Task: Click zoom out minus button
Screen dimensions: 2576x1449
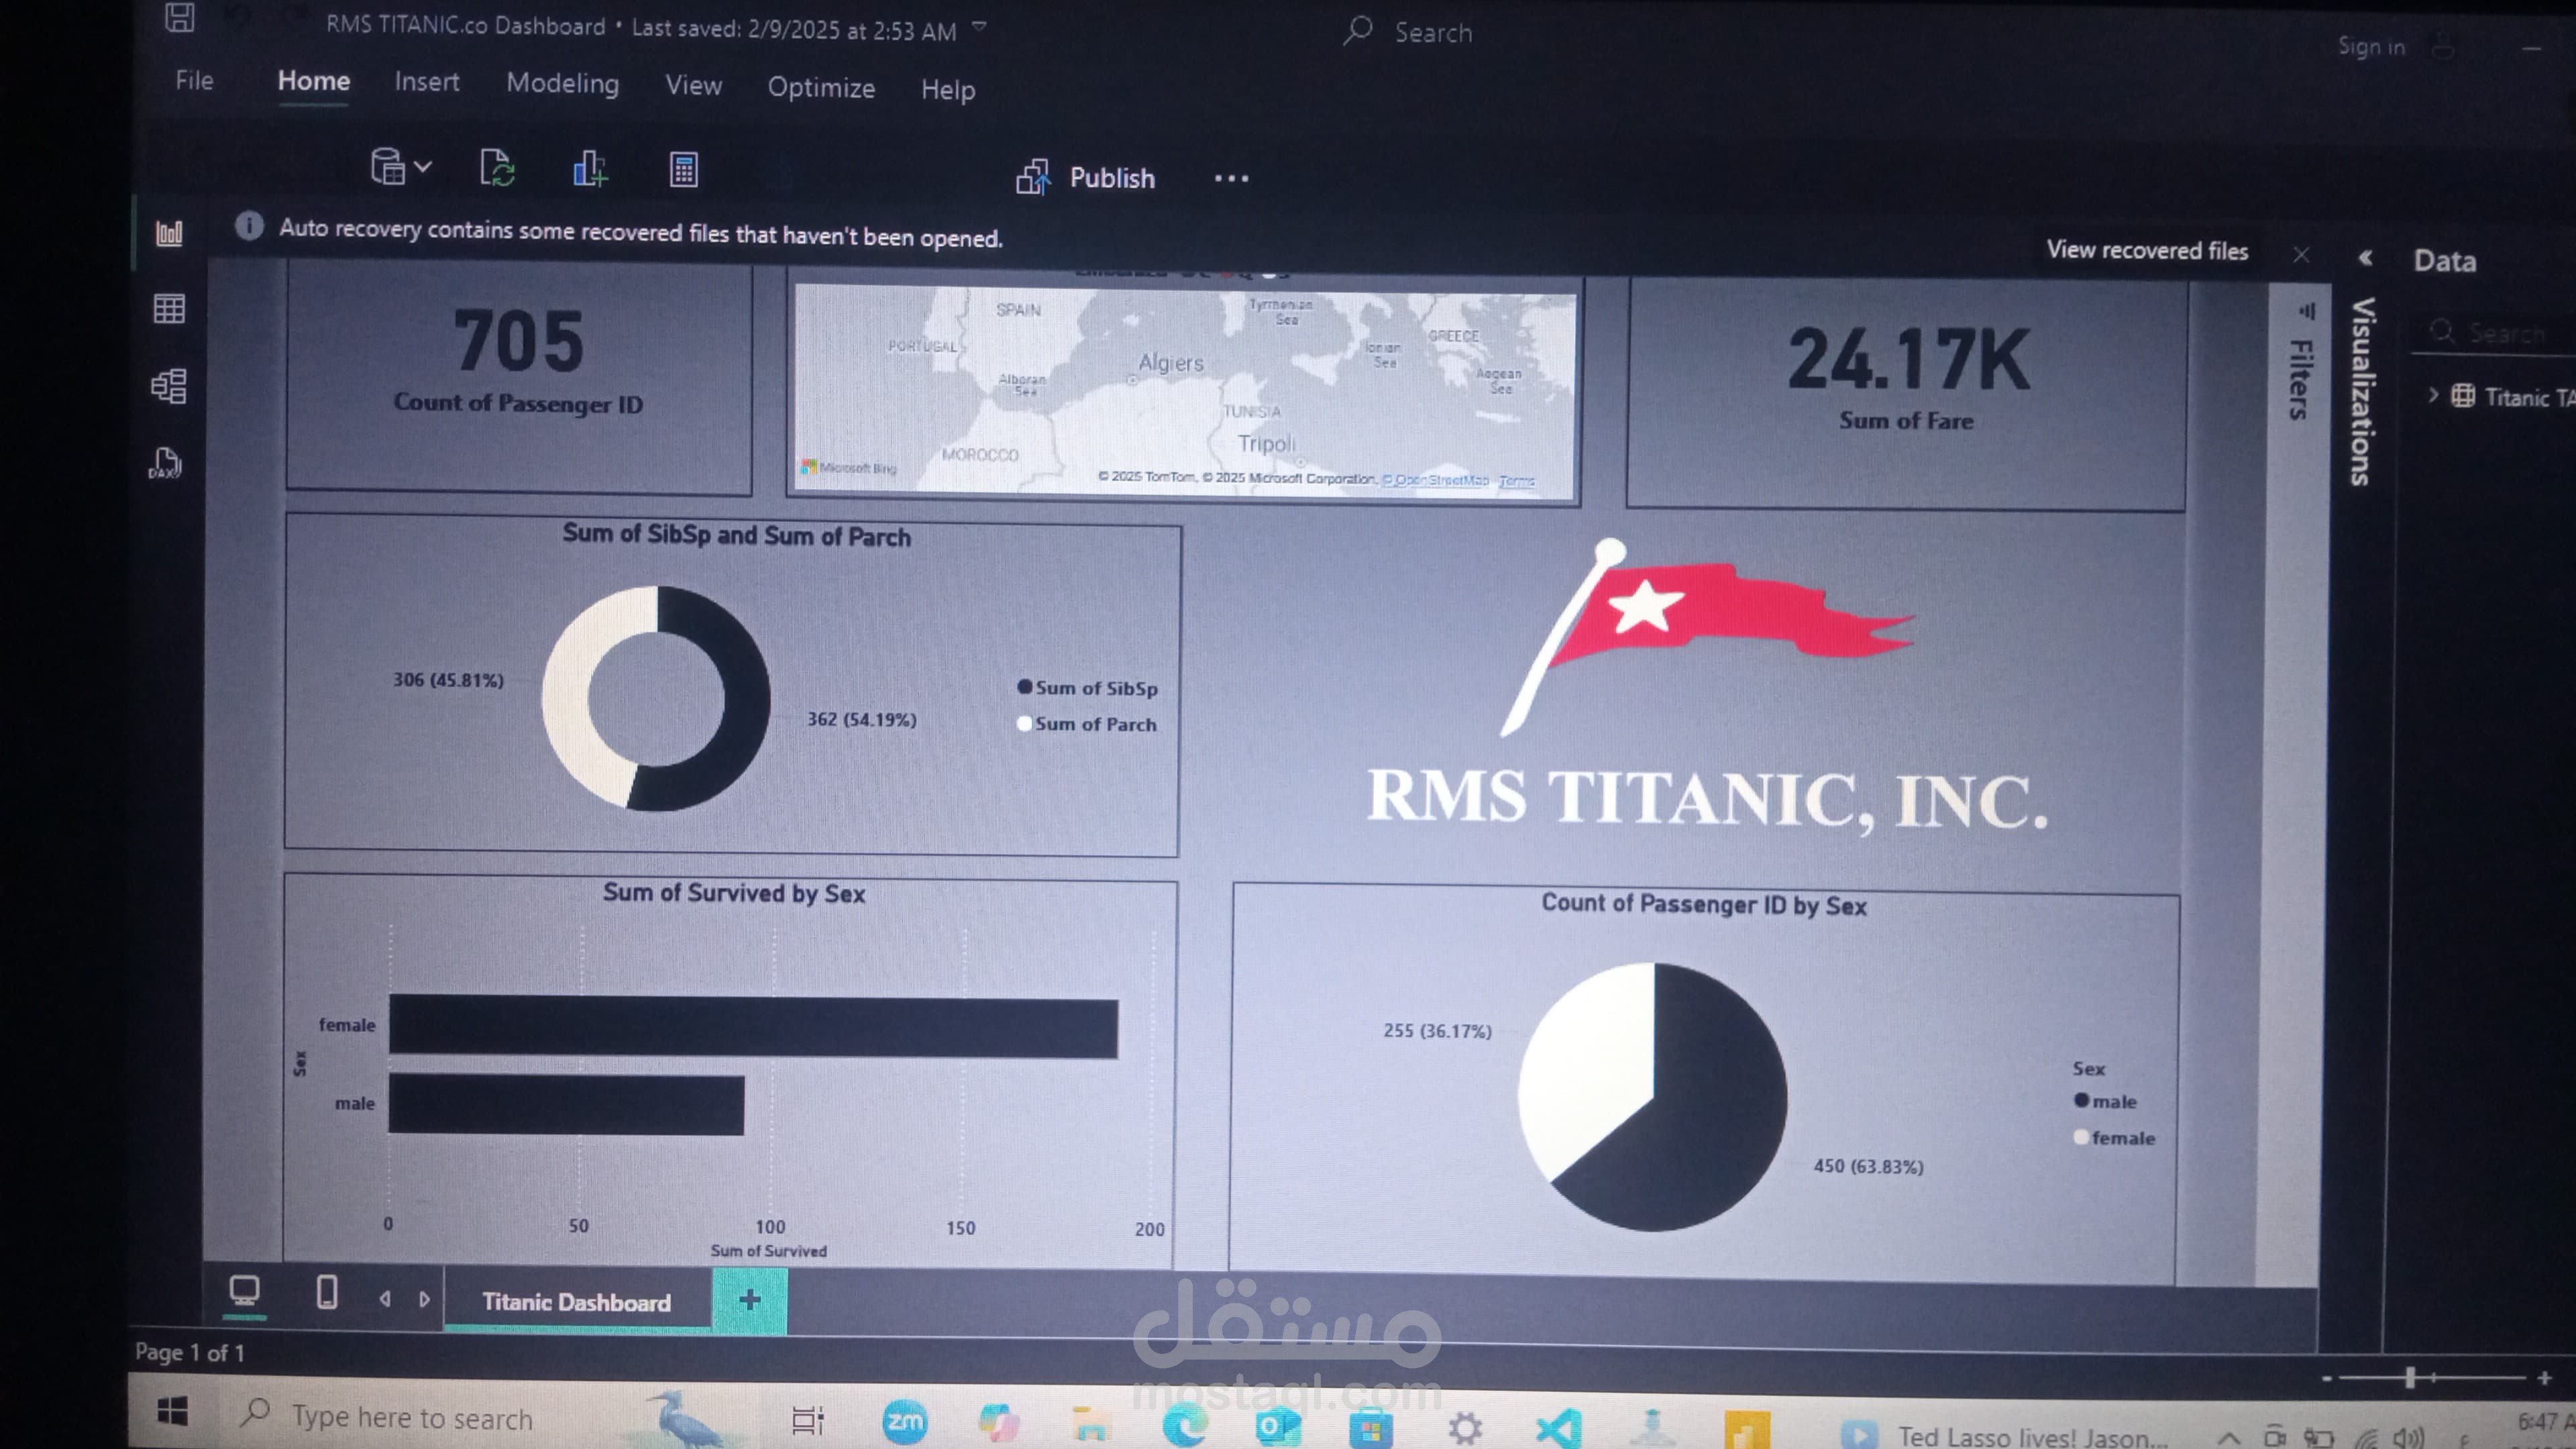Action: (2327, 1378)
